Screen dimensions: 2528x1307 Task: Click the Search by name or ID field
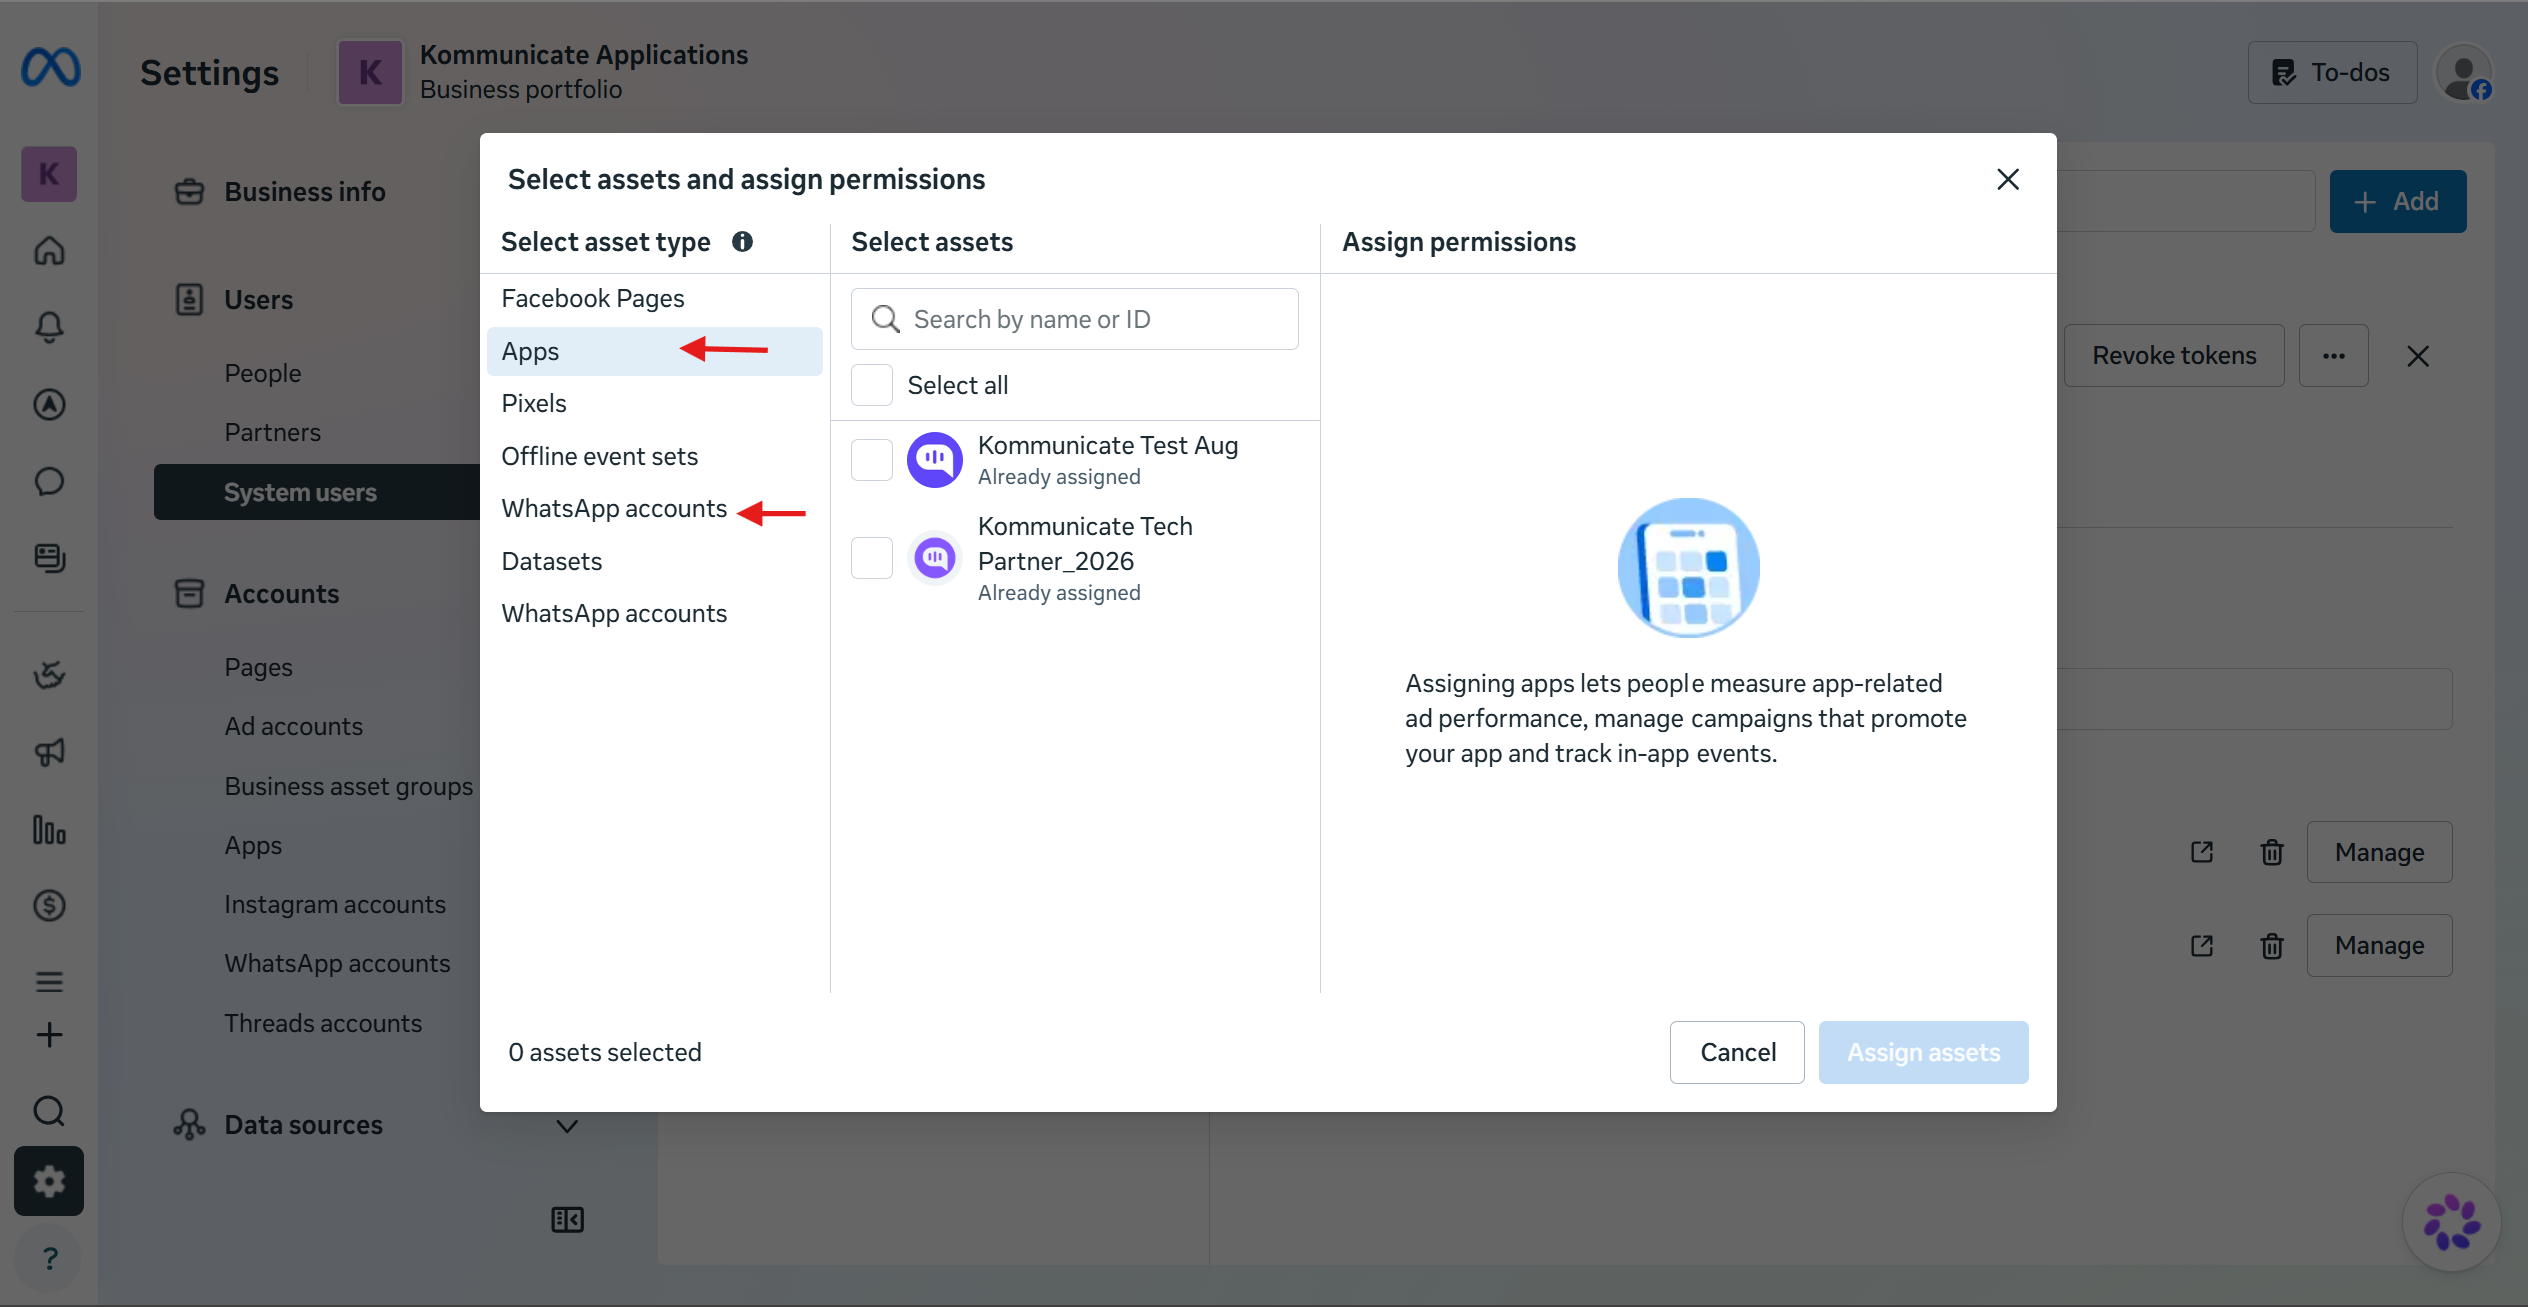click(1075, 319)
